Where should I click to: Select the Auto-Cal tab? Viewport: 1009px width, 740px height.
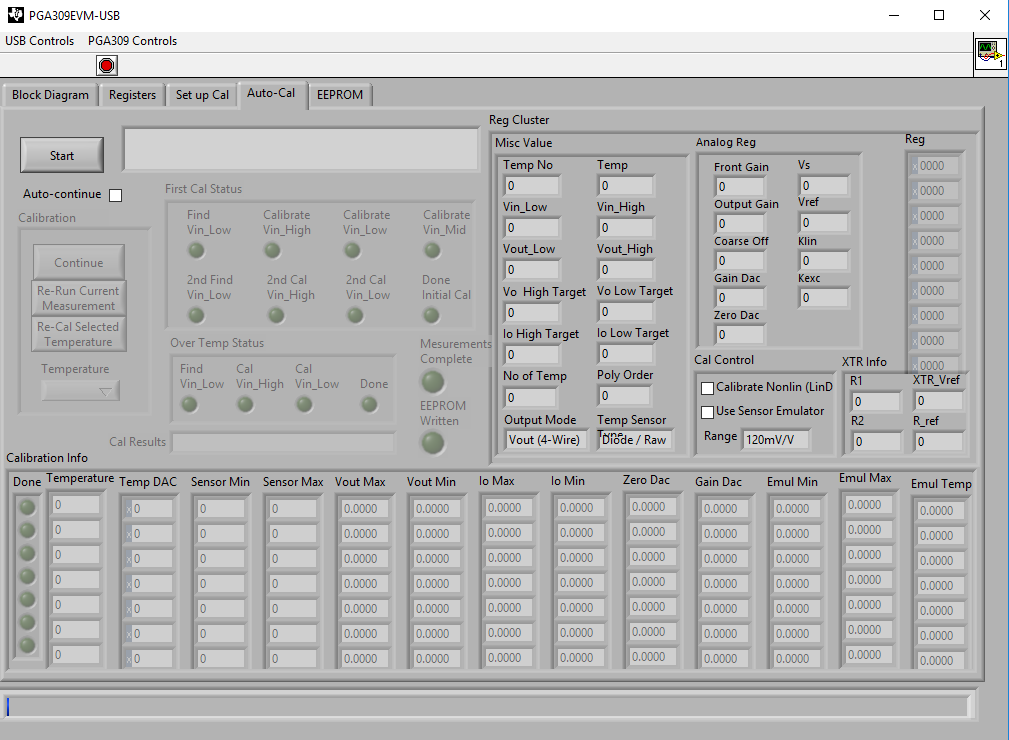(271, 93)
